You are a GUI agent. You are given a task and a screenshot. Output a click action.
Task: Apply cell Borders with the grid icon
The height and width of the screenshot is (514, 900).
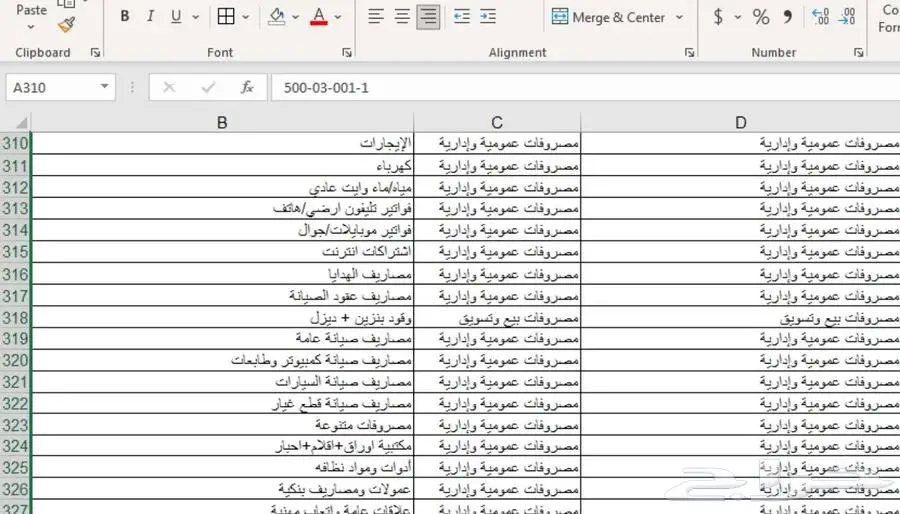click(226, 17)
